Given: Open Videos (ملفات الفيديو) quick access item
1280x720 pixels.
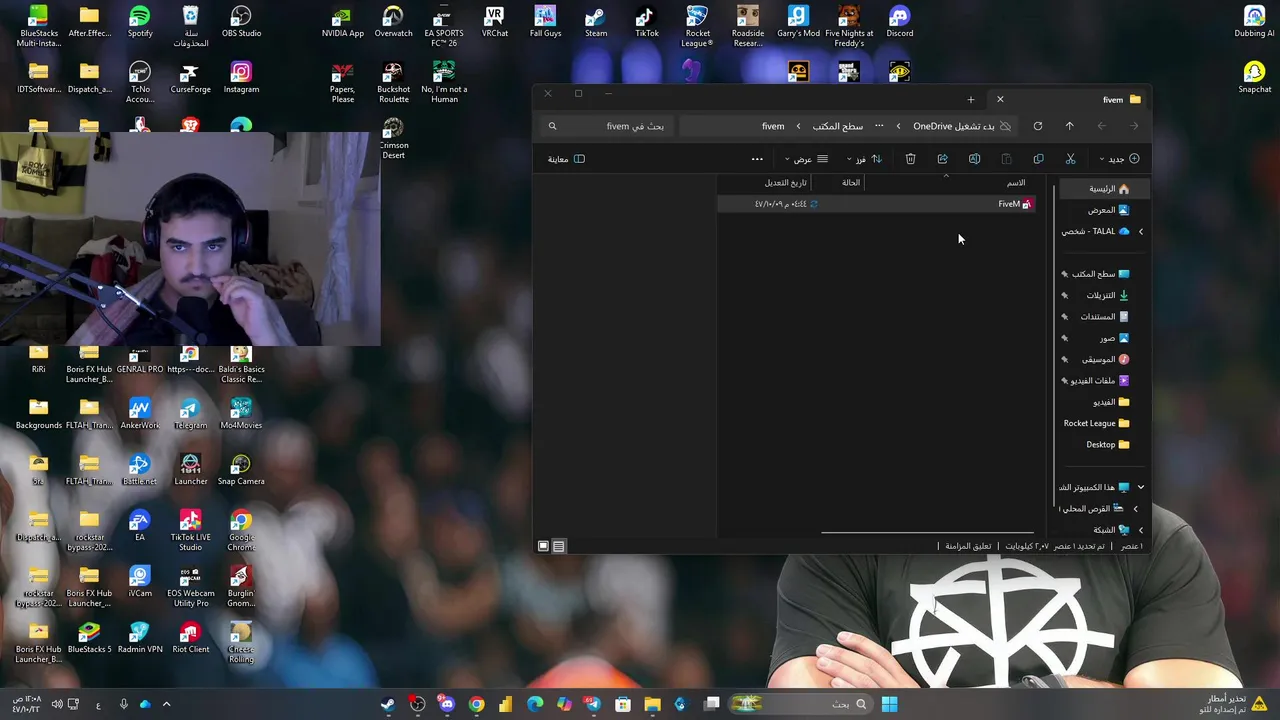Looking at the screenshot, I should coord(1099,381).
